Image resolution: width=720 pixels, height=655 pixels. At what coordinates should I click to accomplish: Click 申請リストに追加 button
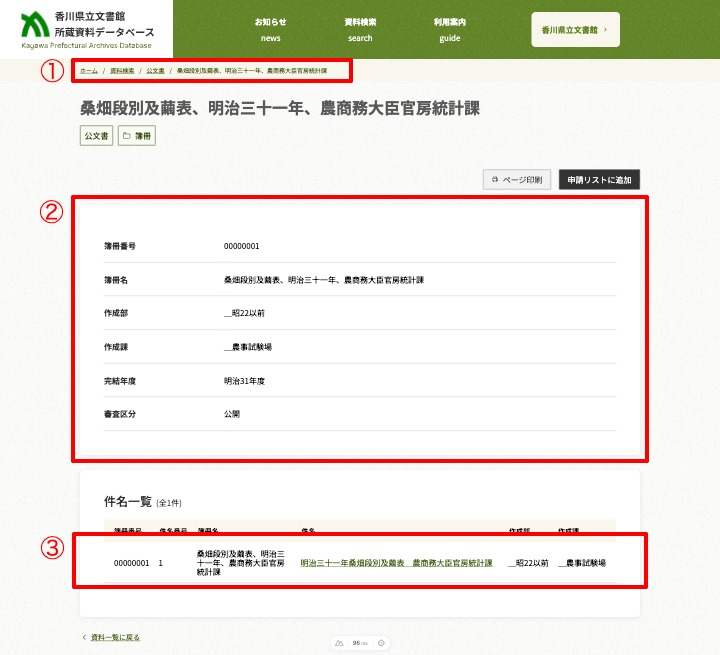[x=599, y=180]
